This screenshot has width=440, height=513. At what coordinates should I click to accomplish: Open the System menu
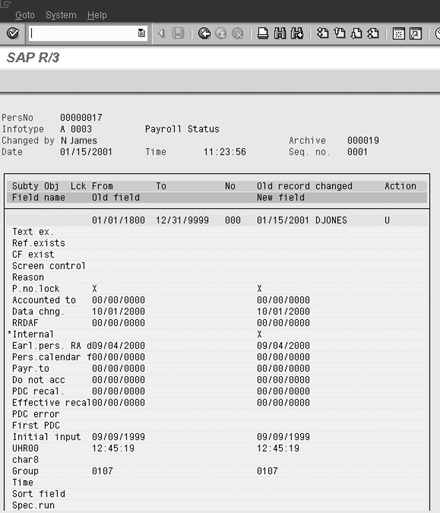coord(61,15)
